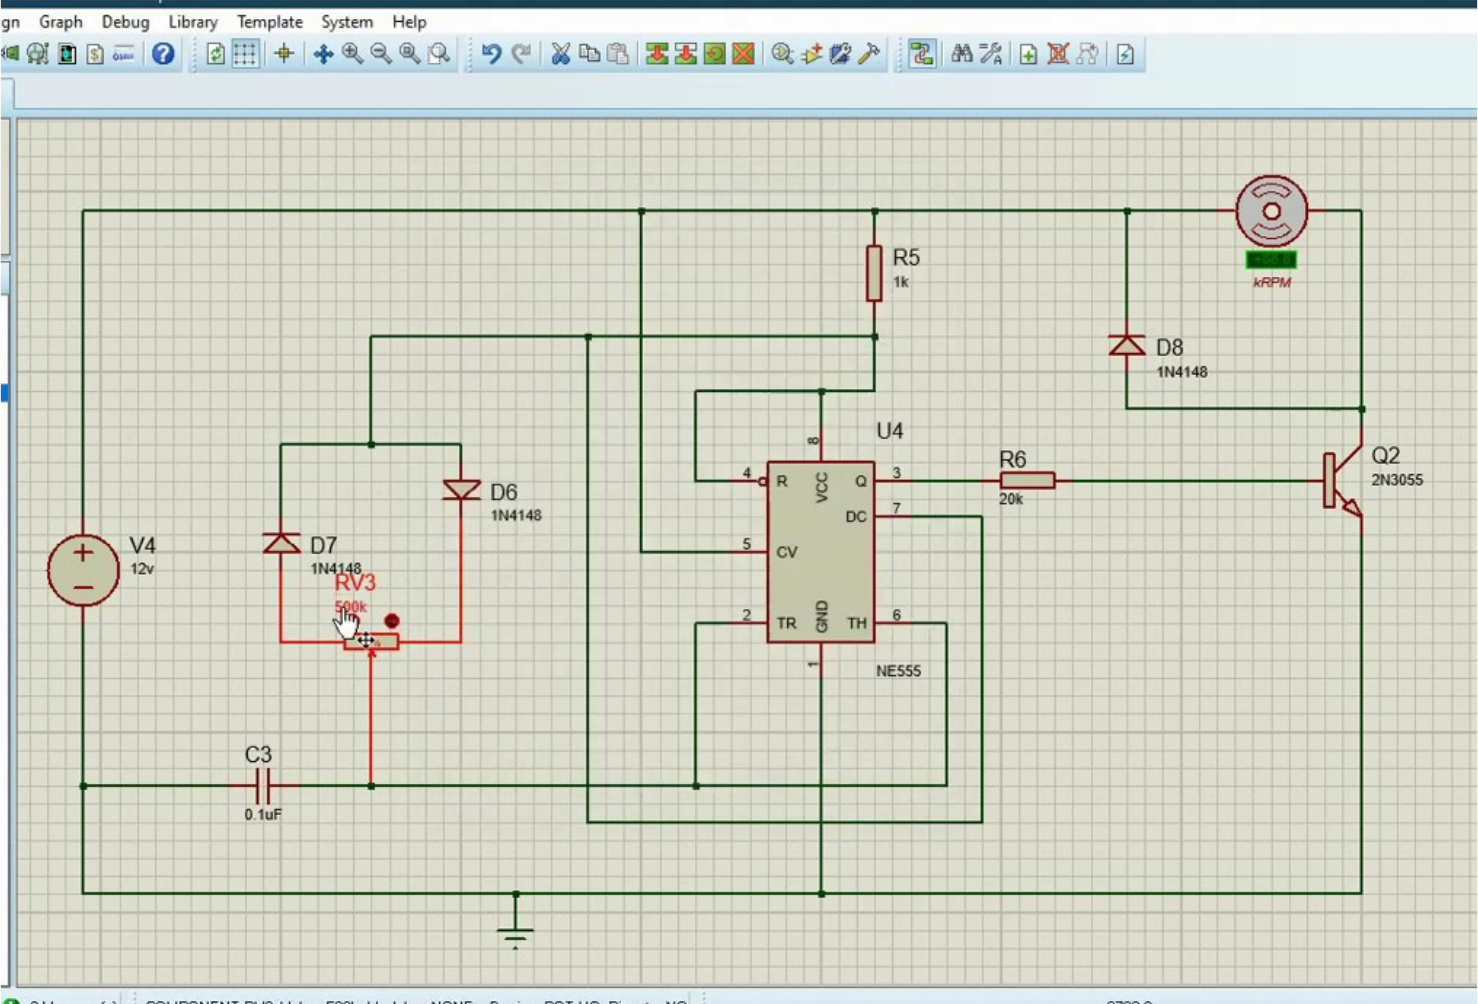The width and height of the screenshot is (1478, 1004).
Task: Click the remove sheet icon
Action: 1058,54
